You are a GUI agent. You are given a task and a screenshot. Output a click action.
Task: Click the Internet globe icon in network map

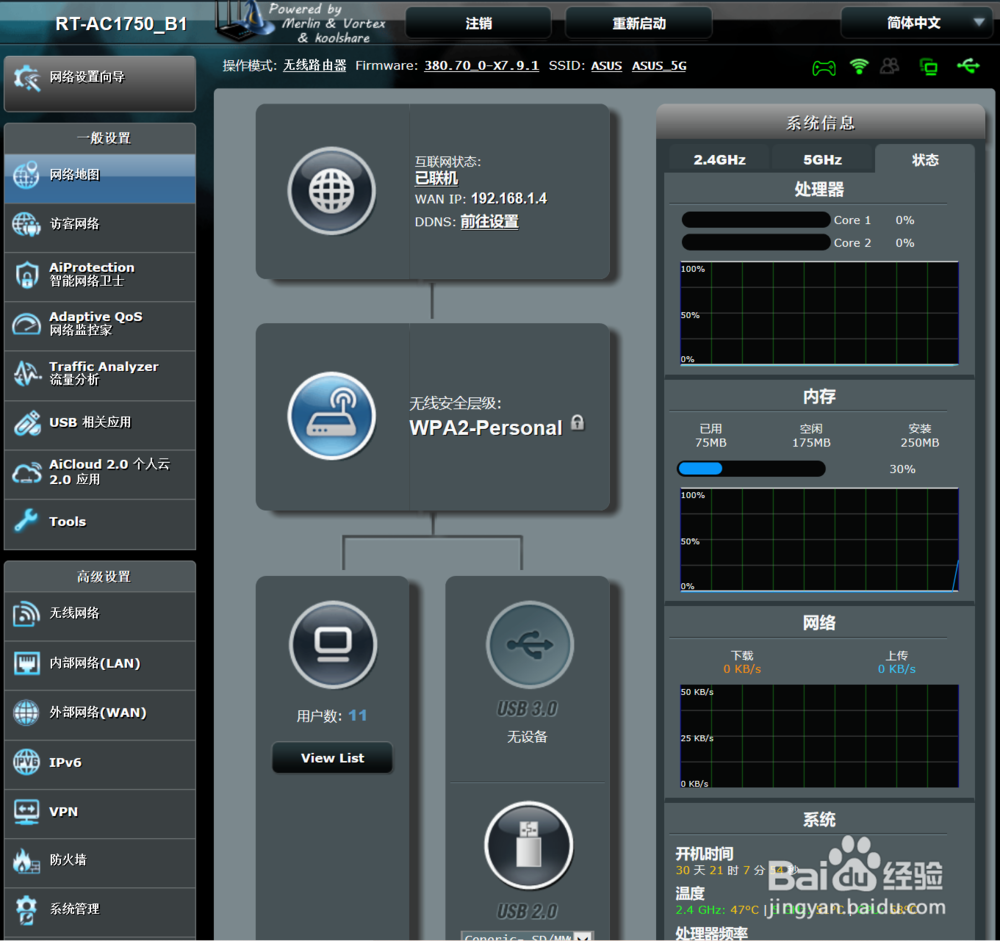point(332,191)
